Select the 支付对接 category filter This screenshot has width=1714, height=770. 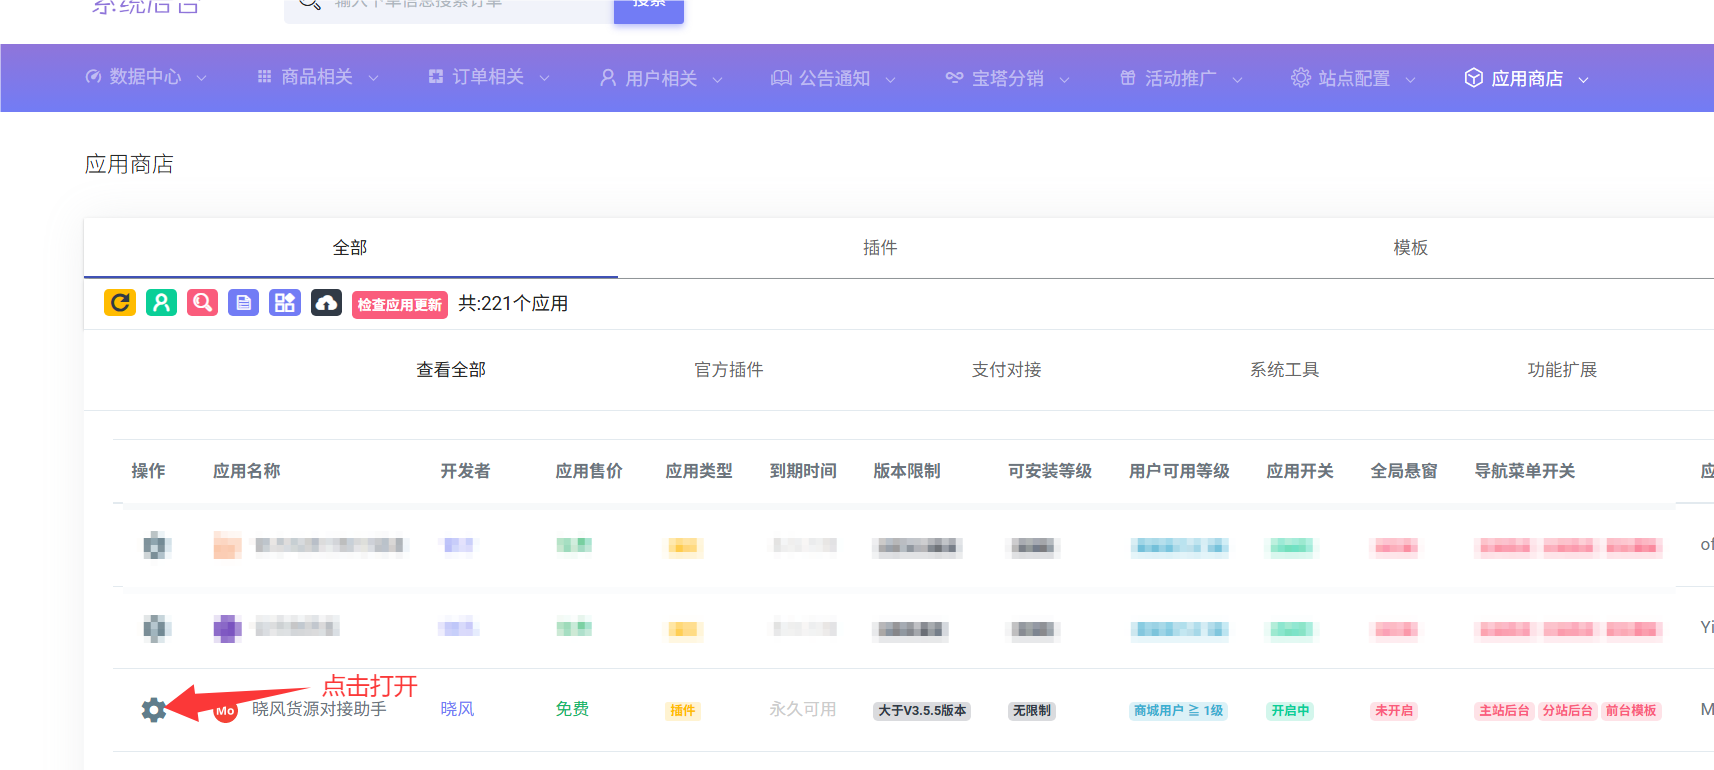point(1006,370)
